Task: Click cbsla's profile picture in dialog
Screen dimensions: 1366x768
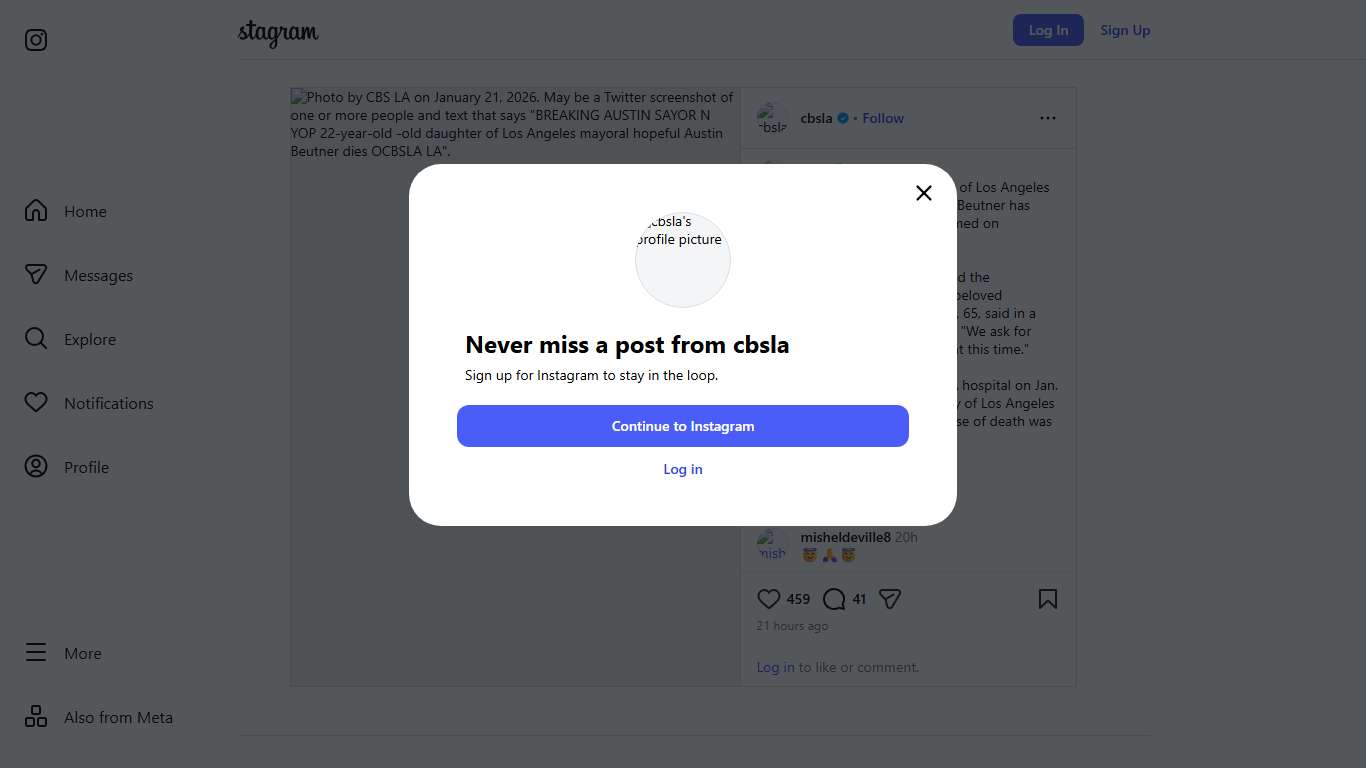Action: [x=683, y=259]
